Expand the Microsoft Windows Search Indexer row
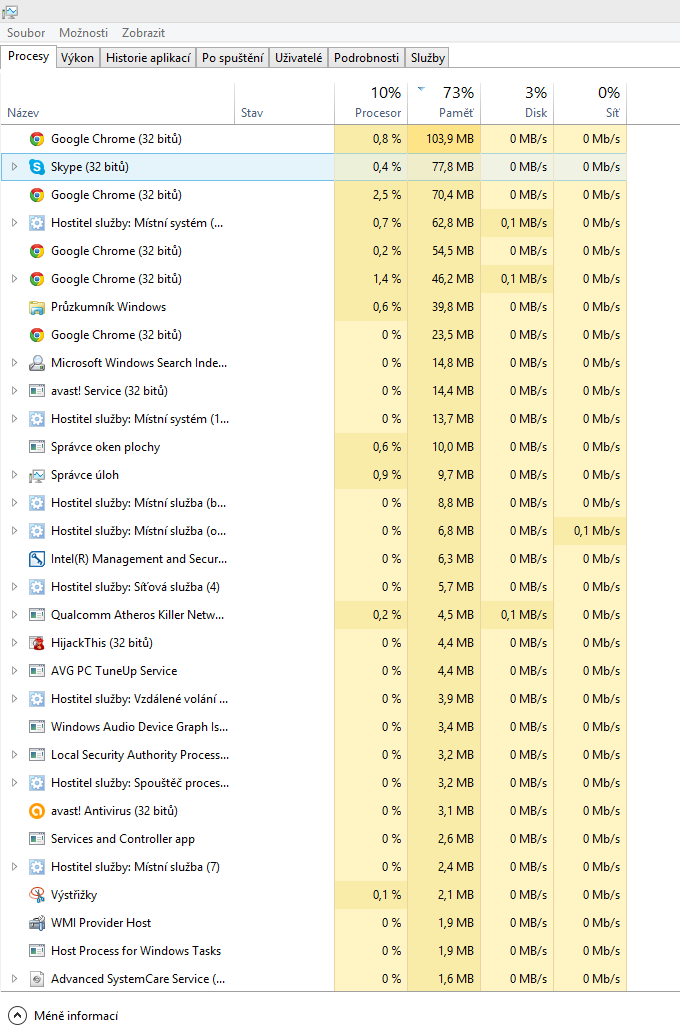 (x=14, y=363)
